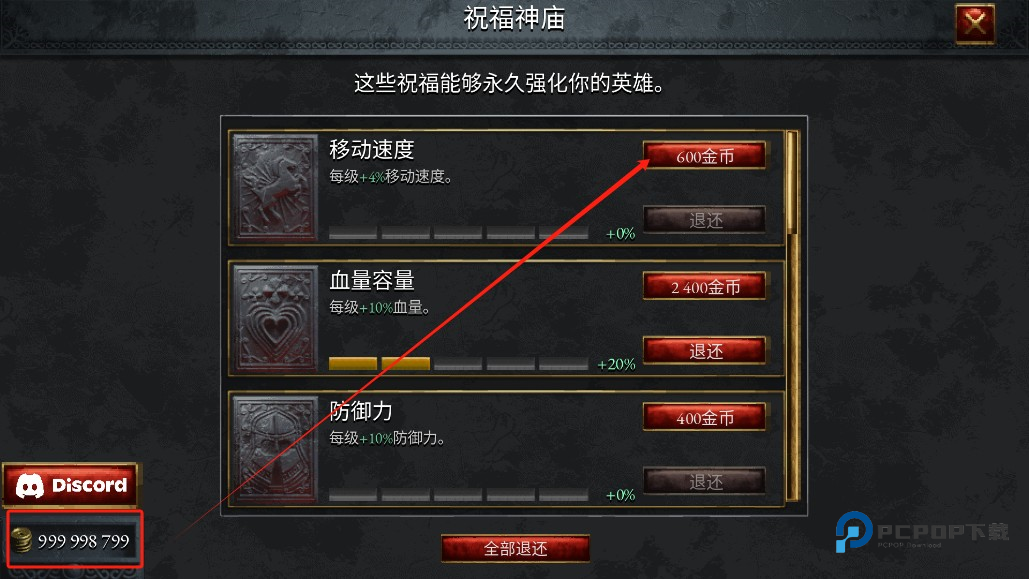Click the heart health capacity icon
Viewport: 1029px width, 579px height.
tap(276, 318)
